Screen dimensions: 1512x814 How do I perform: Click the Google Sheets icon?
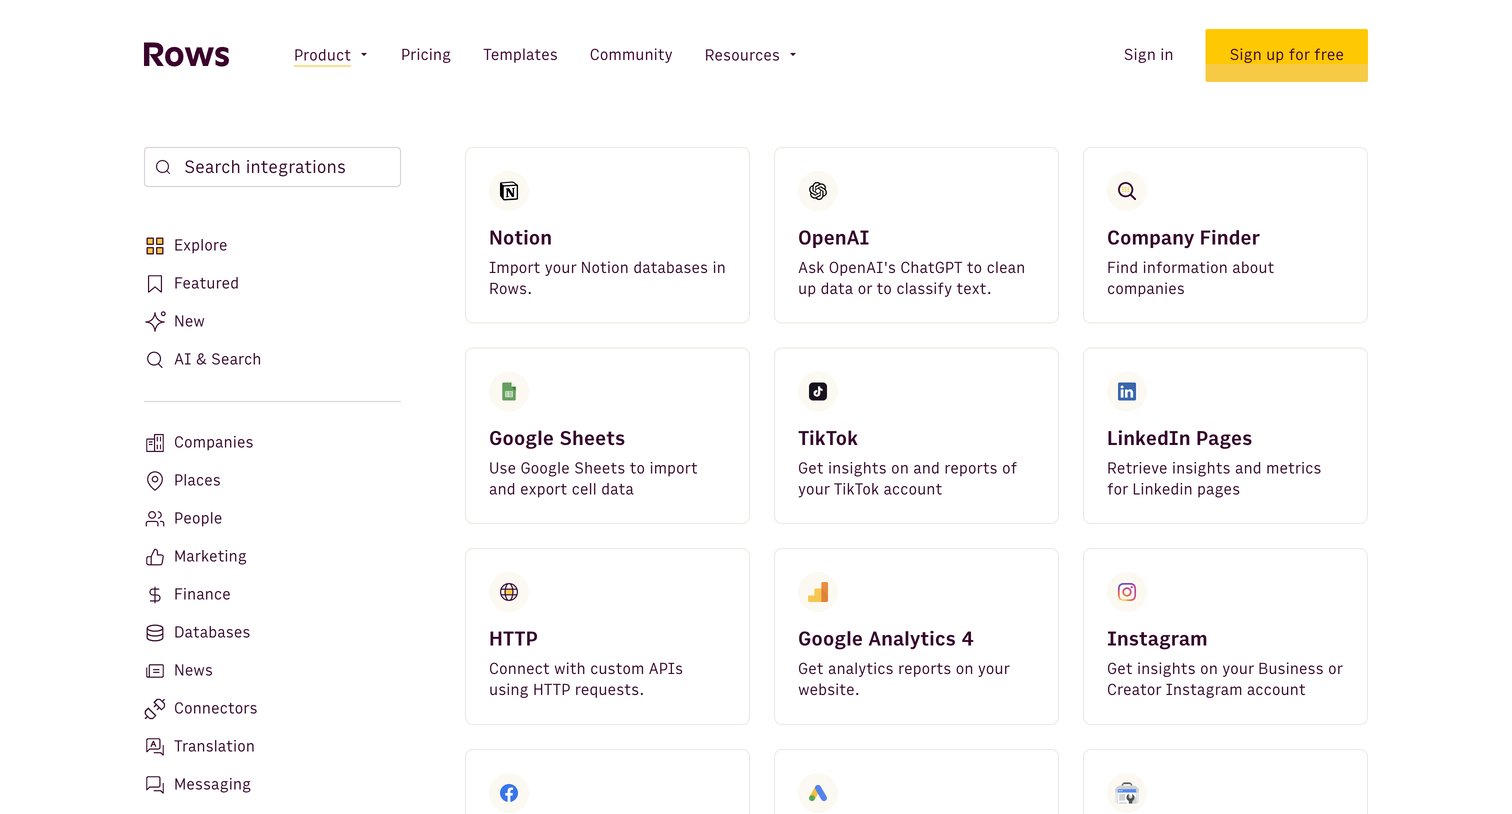tap(509, 392)
